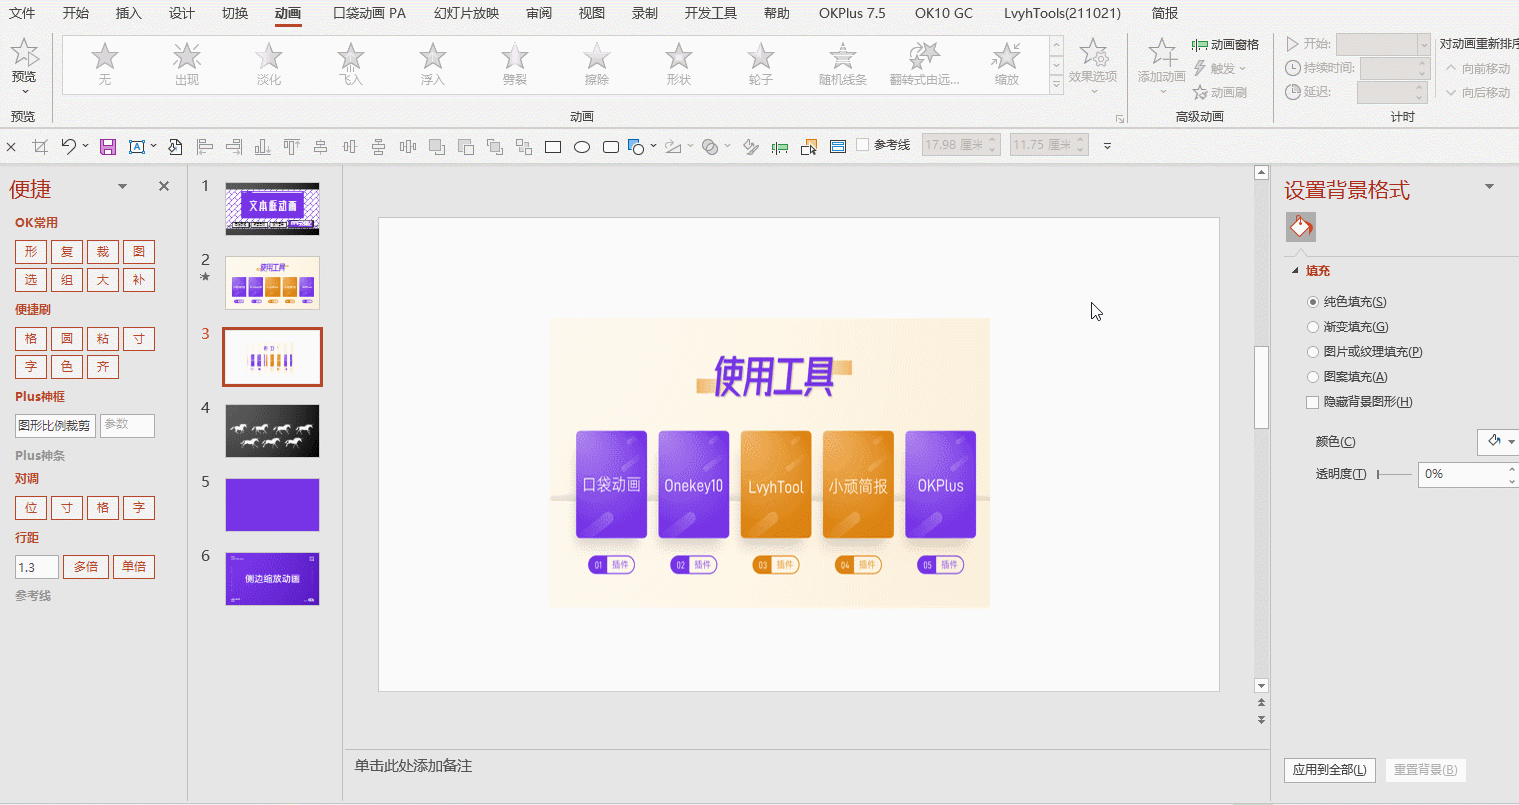Select the 出现 (Appear) animation effect
Image resolution: width=1519 pixels, height=805 pixels.
click(x=187, y=64)
